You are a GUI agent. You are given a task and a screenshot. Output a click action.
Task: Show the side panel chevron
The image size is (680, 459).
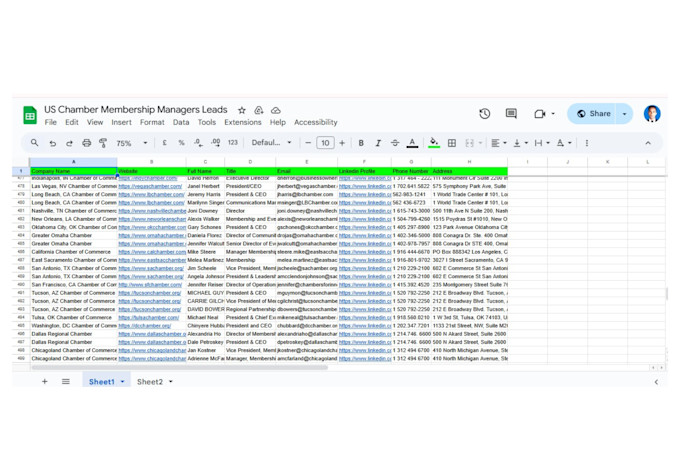[656, 382]
